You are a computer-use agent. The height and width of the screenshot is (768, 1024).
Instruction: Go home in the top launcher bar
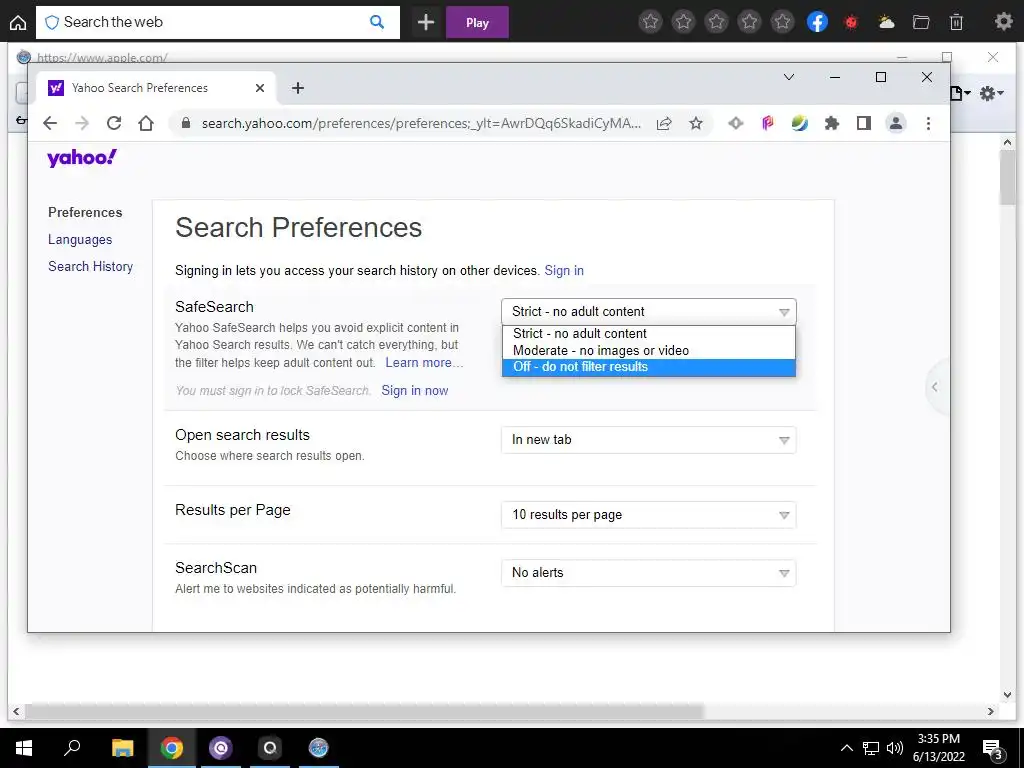[18, 23]
